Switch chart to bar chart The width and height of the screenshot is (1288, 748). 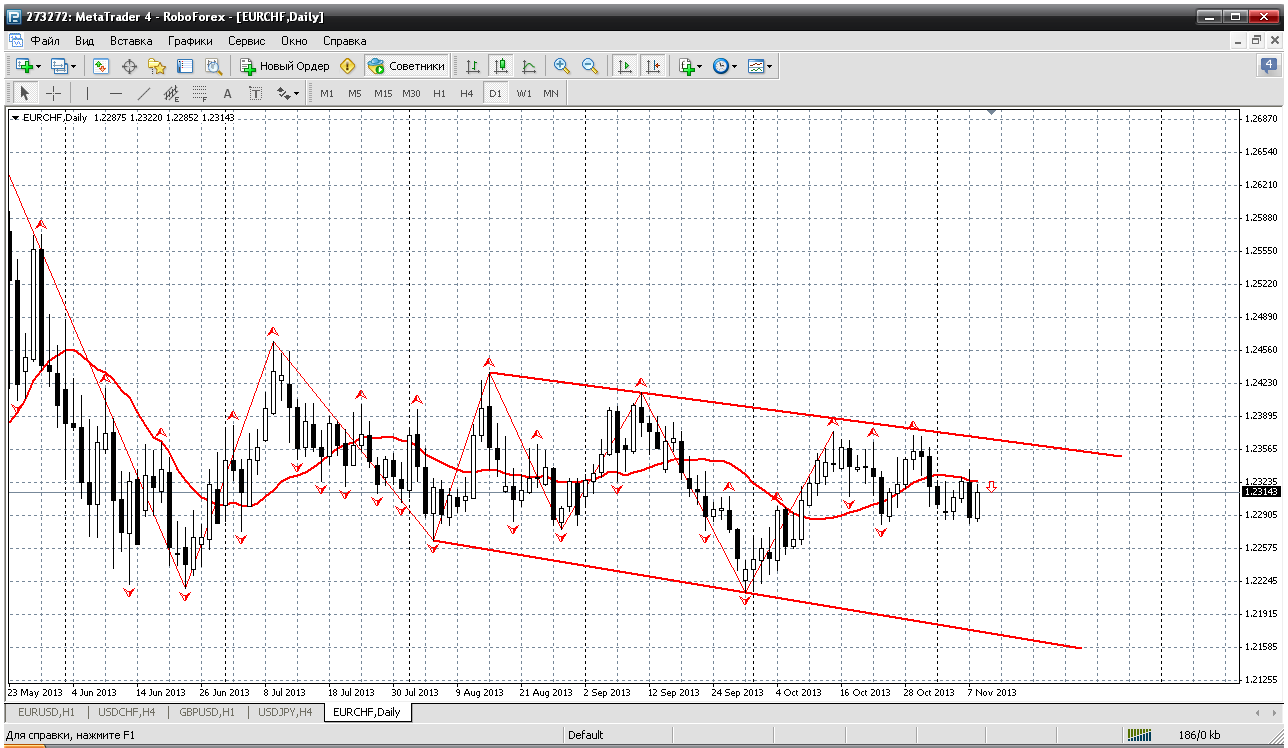(473, 66)
